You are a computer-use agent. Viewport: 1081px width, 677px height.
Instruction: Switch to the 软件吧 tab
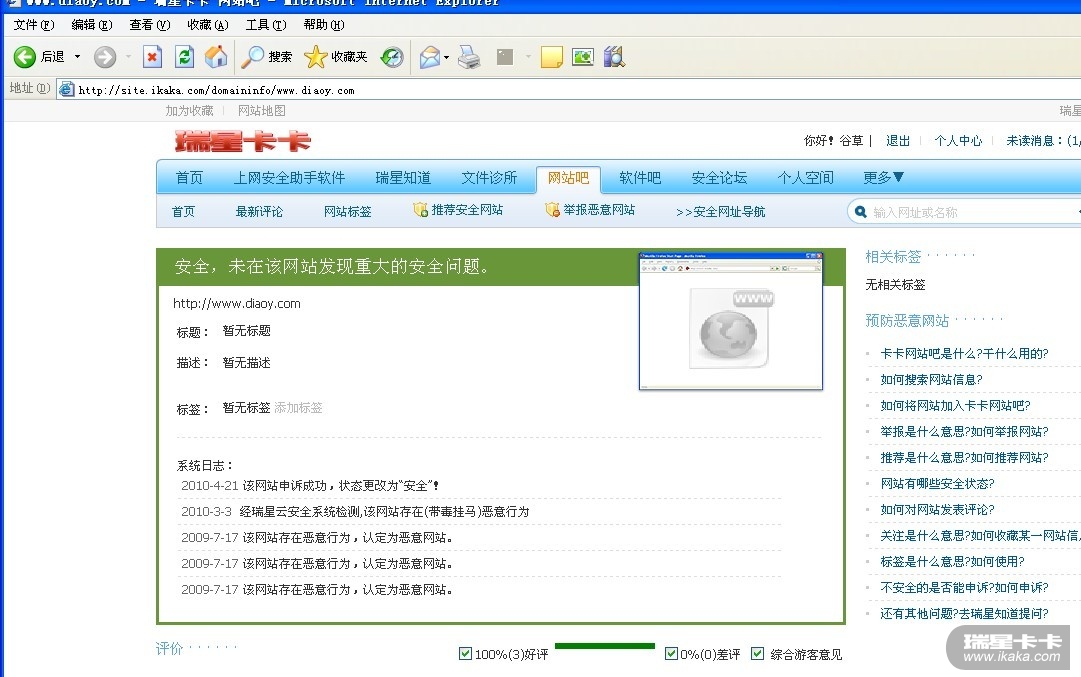[x=640, y=178]
